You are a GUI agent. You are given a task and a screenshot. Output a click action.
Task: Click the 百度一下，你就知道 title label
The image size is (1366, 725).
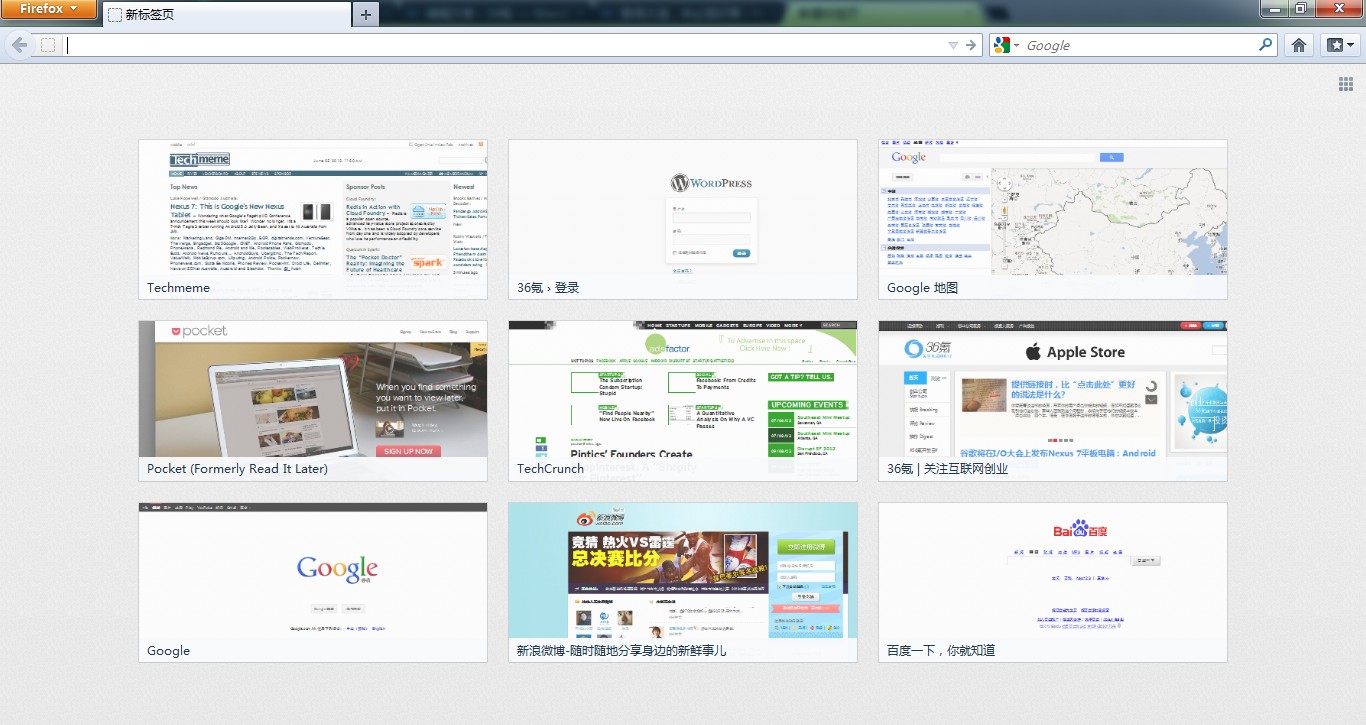click(941, 651)
